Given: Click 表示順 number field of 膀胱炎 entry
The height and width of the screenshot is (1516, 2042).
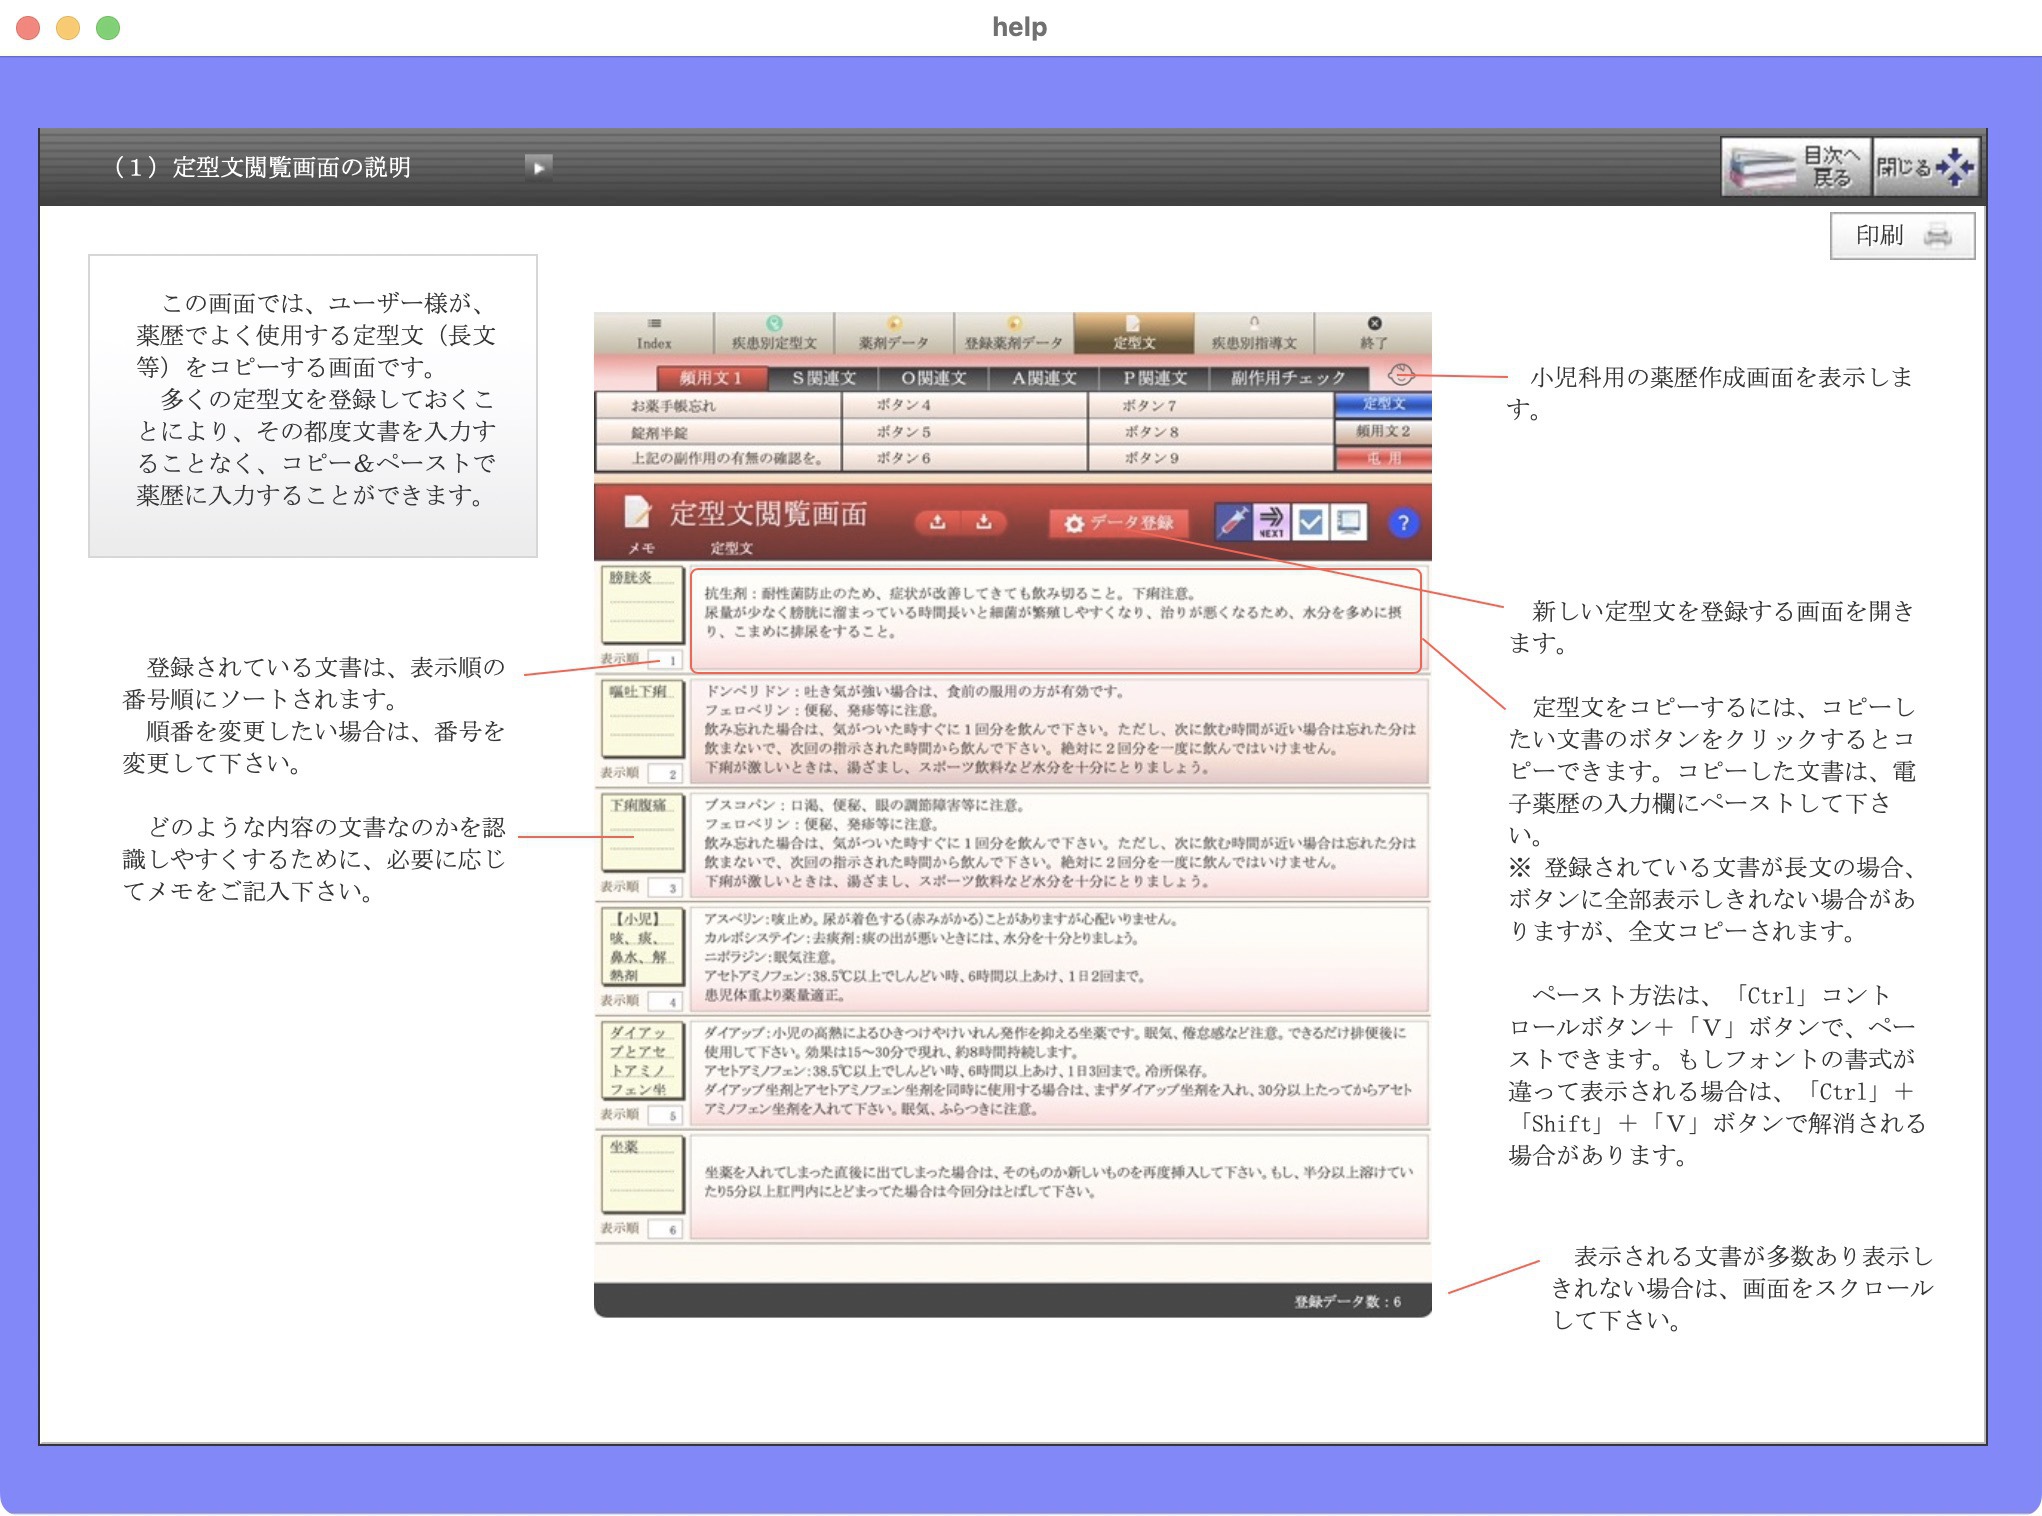Looking at the screenshot, I should coord(666,660).
